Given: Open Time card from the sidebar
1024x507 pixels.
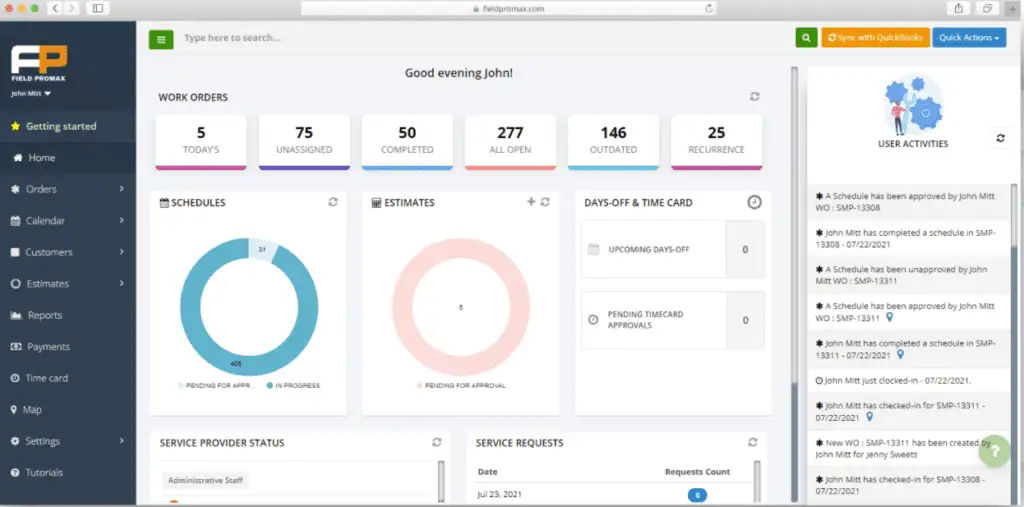Looking at the screenshot, I should pos(68,378).
